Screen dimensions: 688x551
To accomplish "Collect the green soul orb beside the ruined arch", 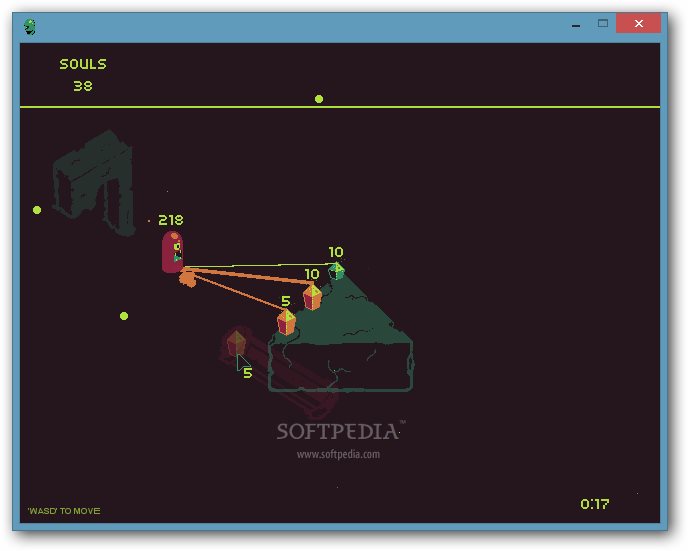I will 37,210.
